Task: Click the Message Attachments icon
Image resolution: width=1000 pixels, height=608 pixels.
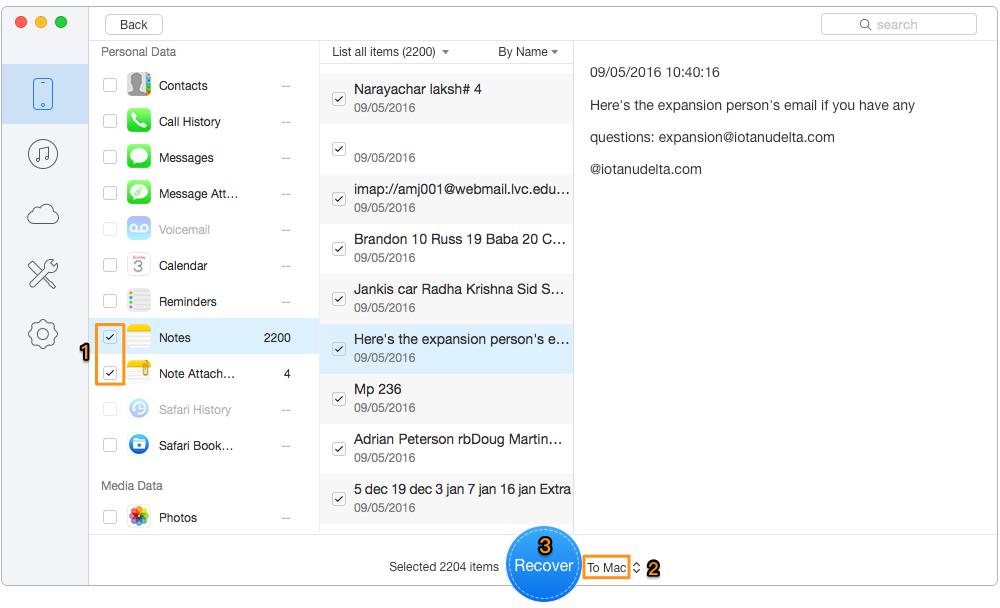Action: tap(138, 193)
